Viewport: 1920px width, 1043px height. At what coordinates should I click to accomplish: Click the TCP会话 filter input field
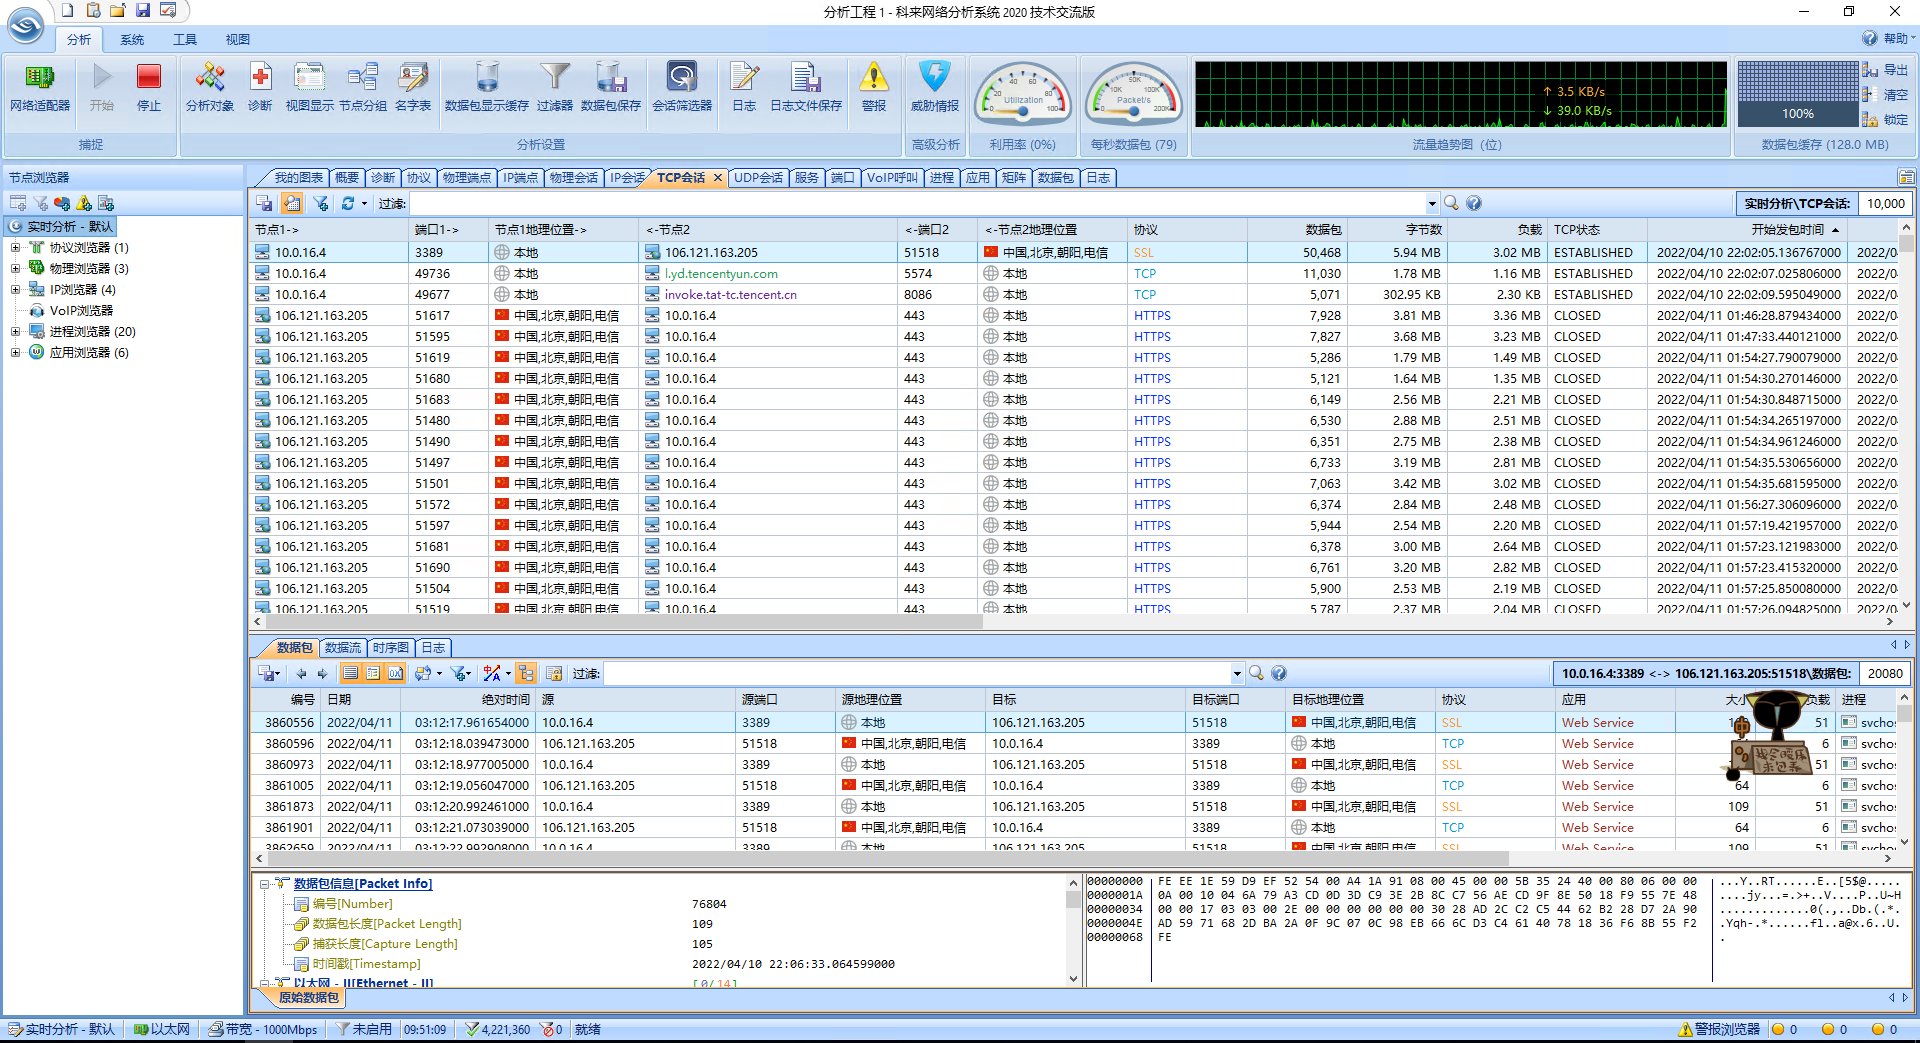tap(916, 203)
